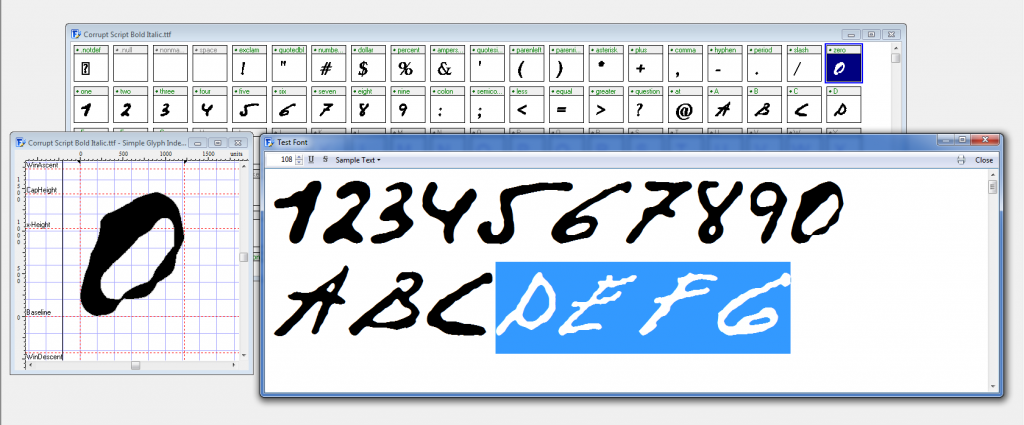
Task: Select the dollar glyph cell
Action: [x=368, y=63]
